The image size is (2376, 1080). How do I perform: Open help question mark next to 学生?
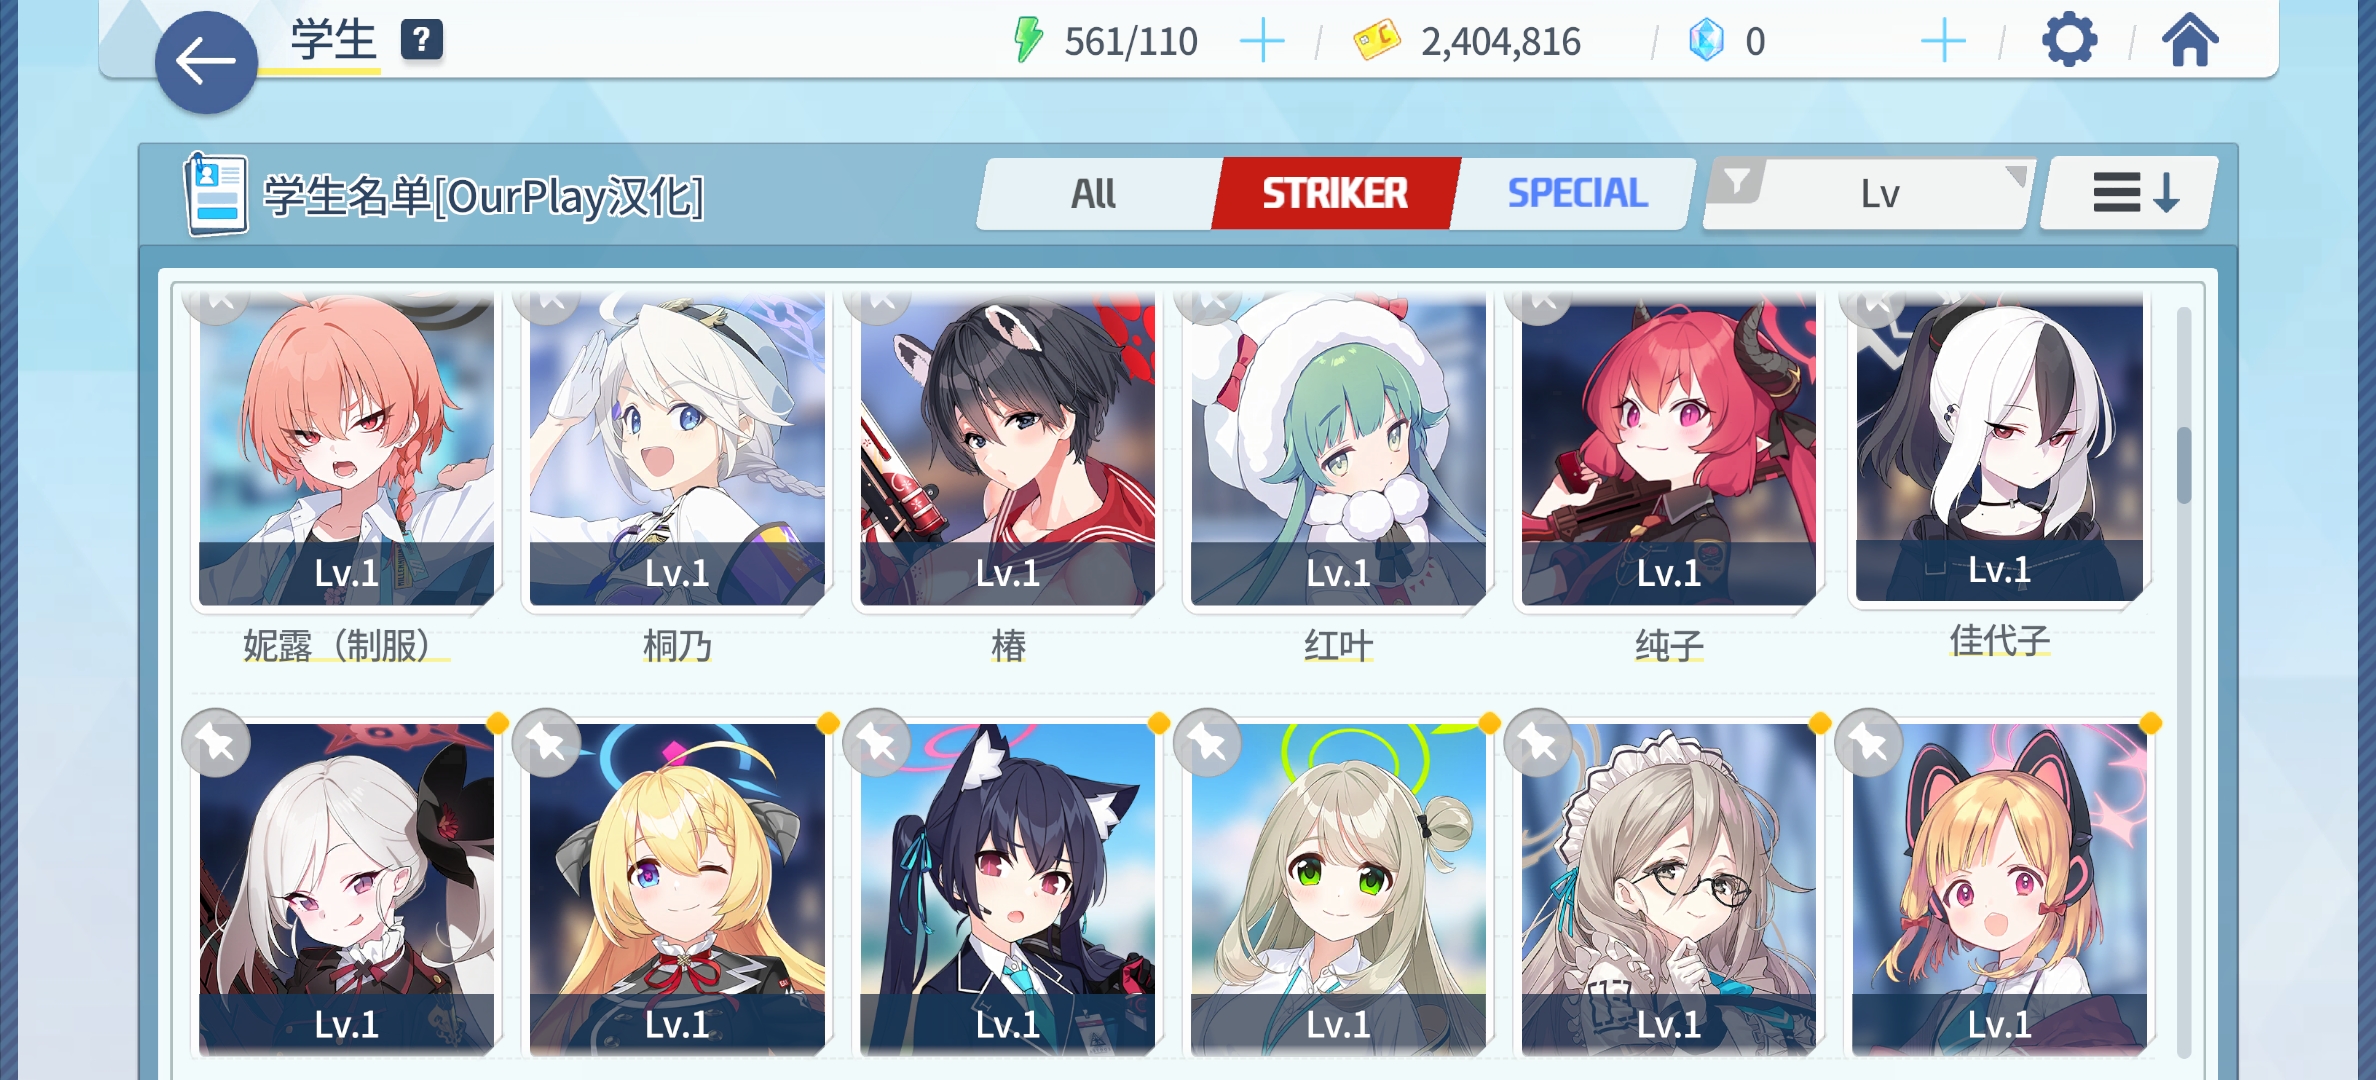[x=422, y=40]
